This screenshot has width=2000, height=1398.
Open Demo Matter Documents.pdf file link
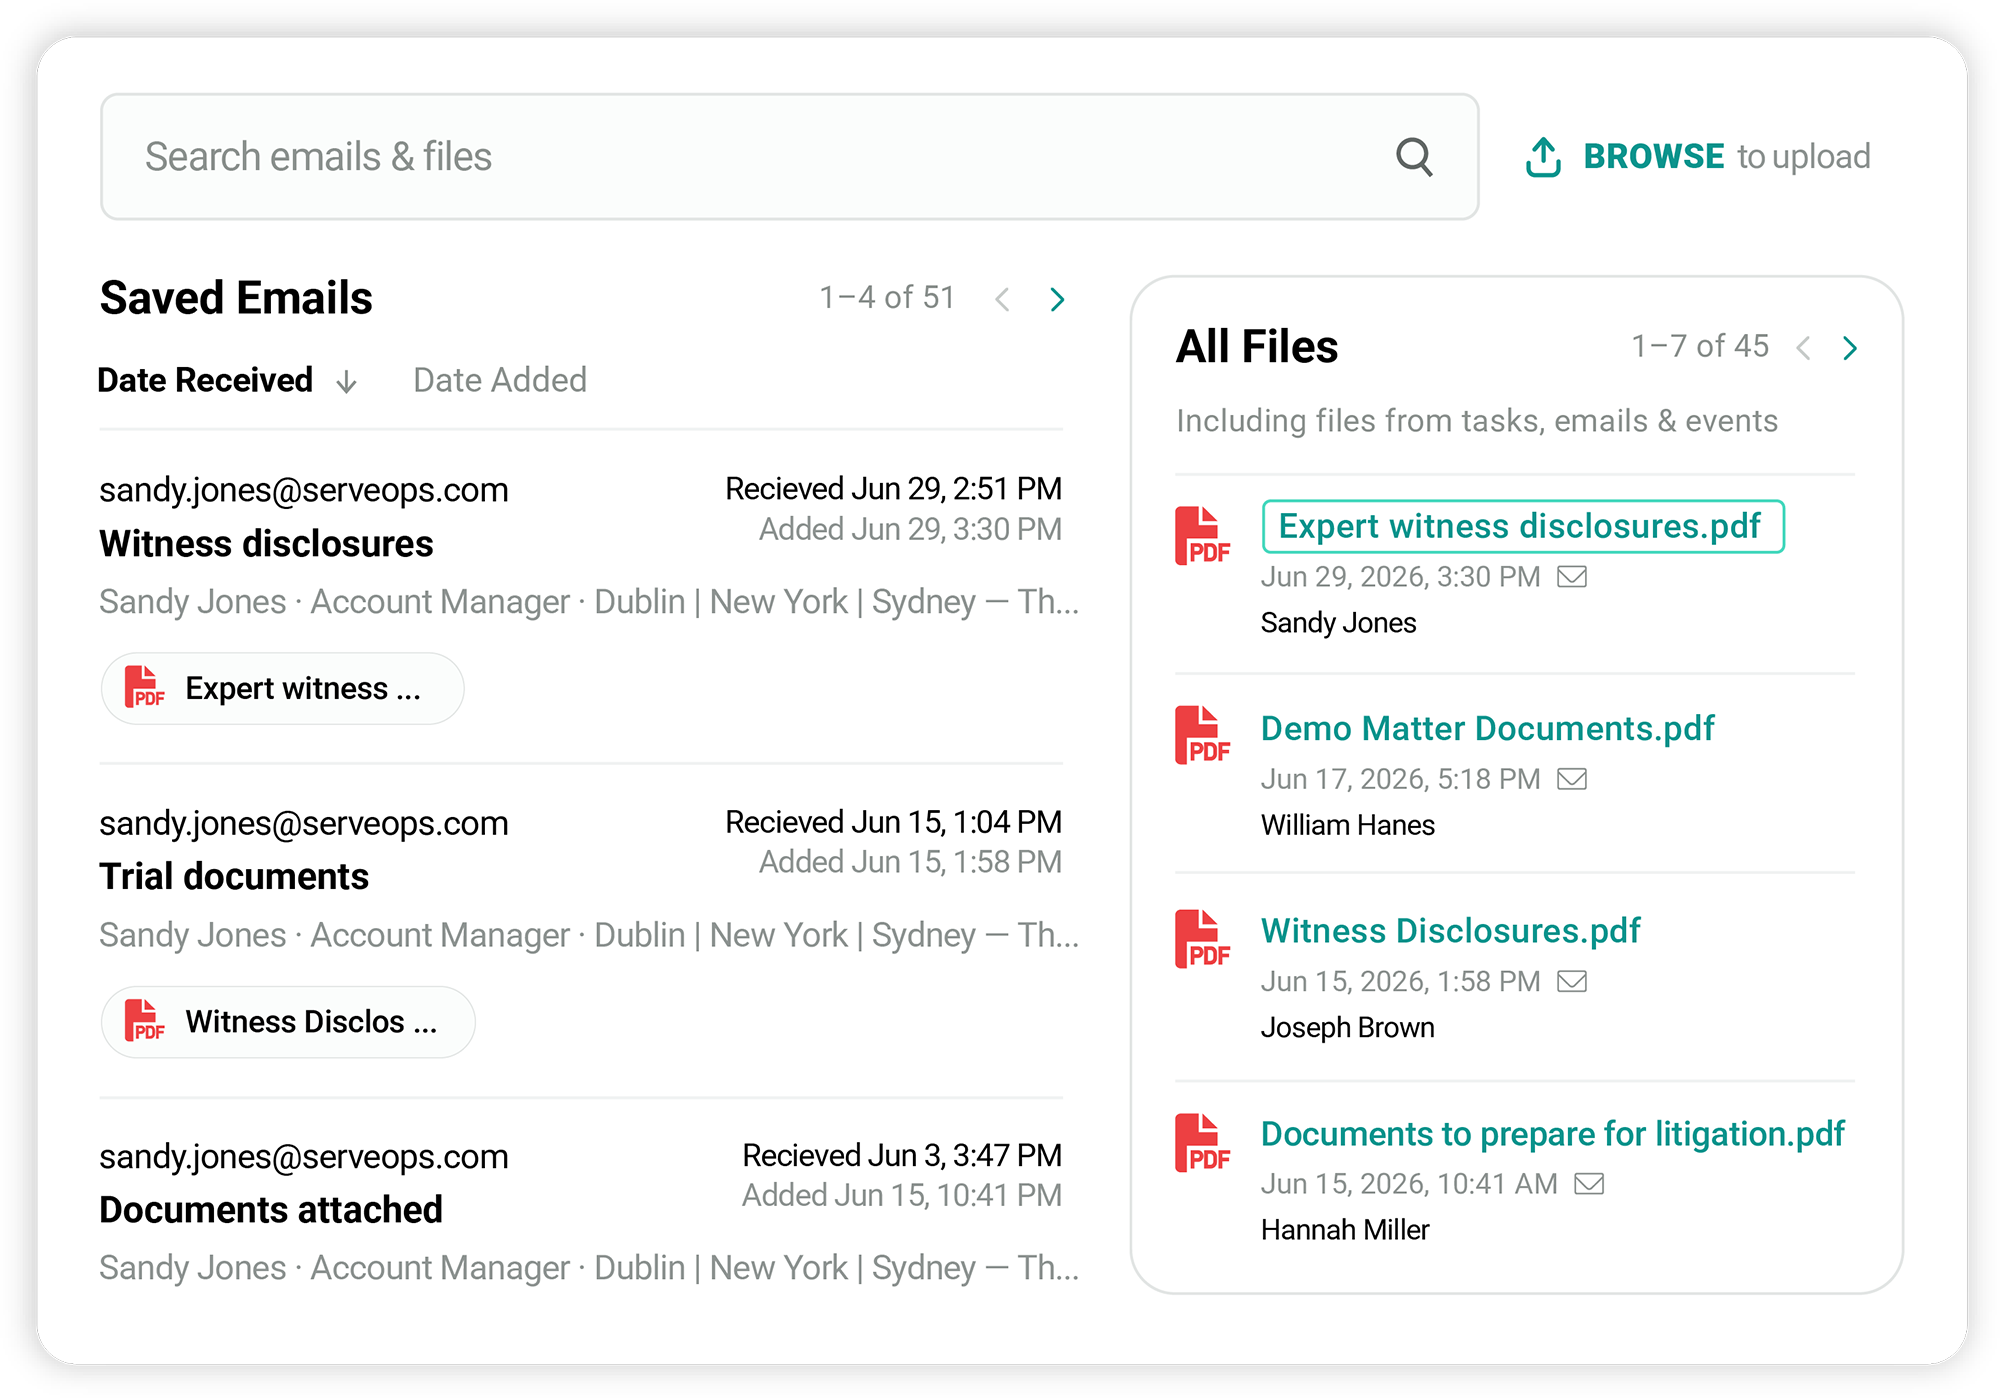1487,729
